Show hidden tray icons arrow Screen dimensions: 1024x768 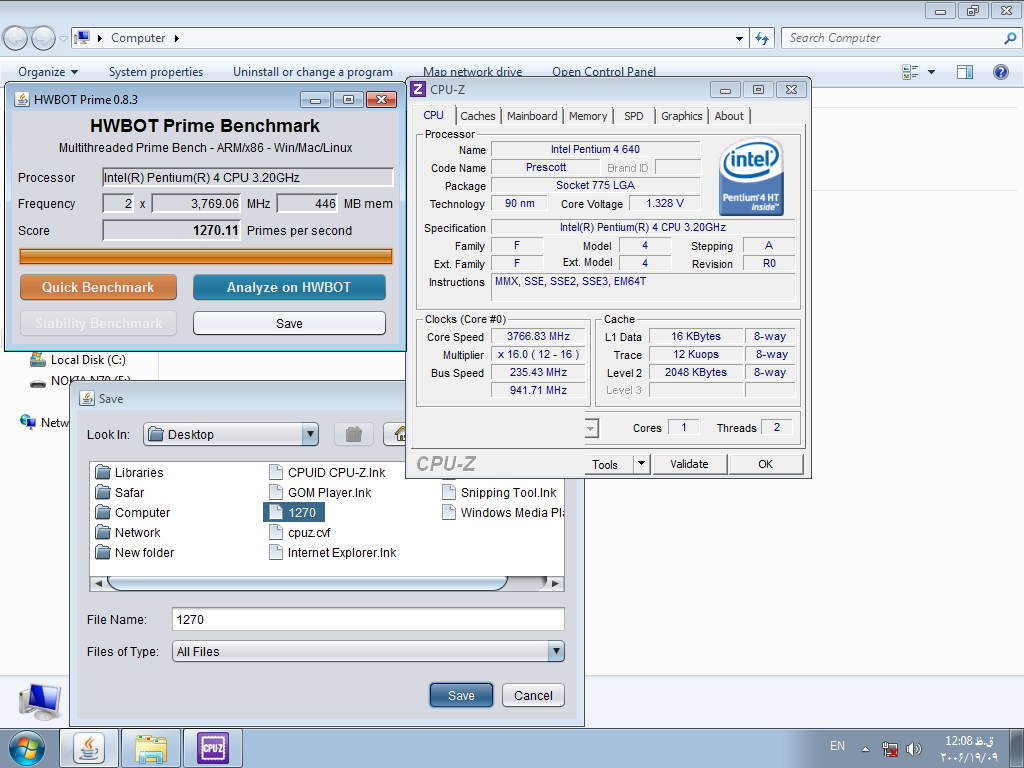[x=865, y=748]
